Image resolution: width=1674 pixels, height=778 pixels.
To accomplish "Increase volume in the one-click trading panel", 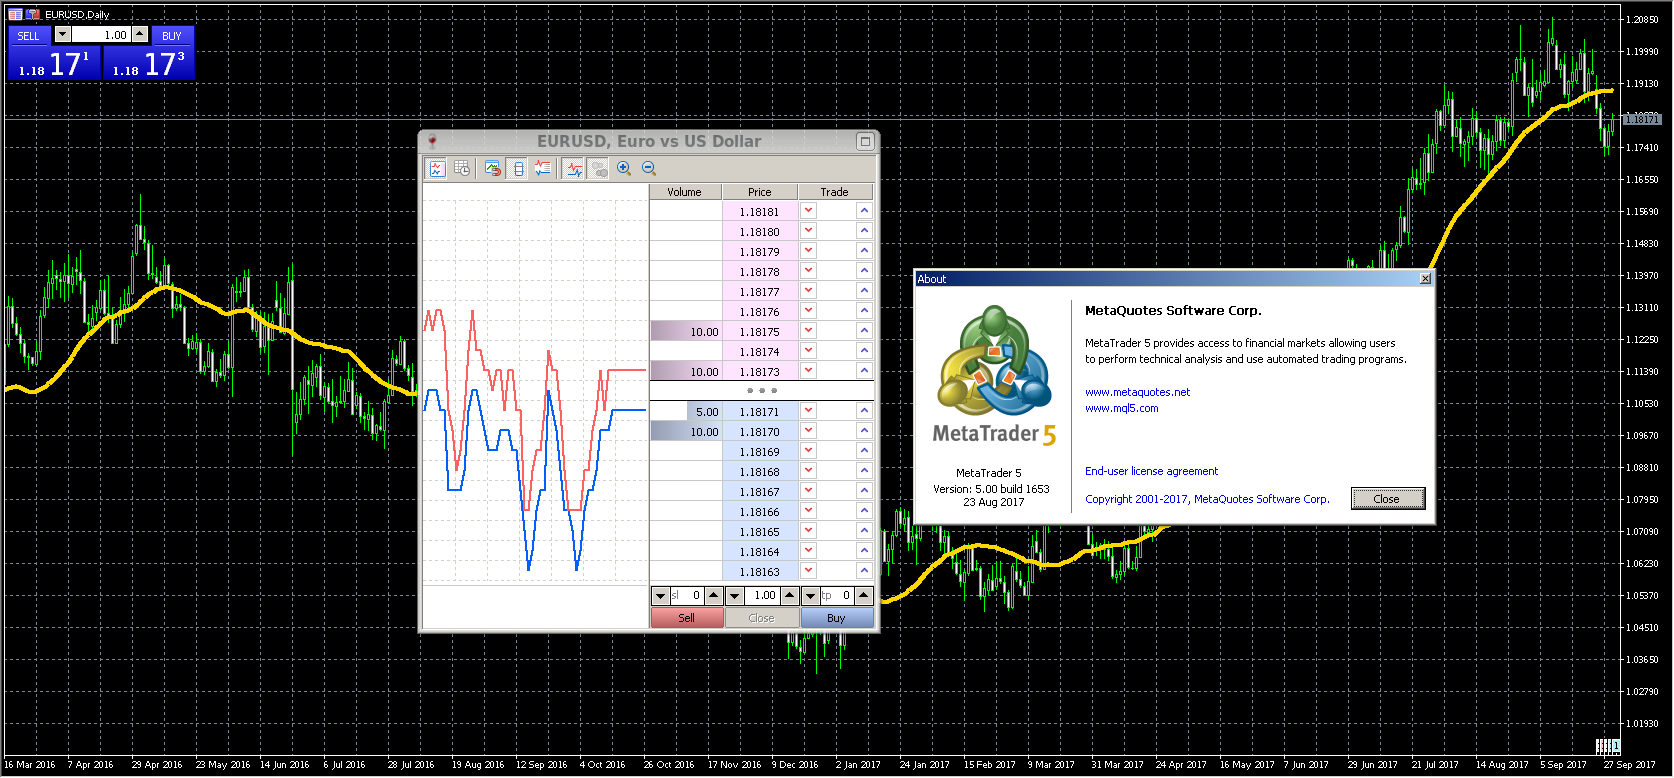I will [140, 35].
